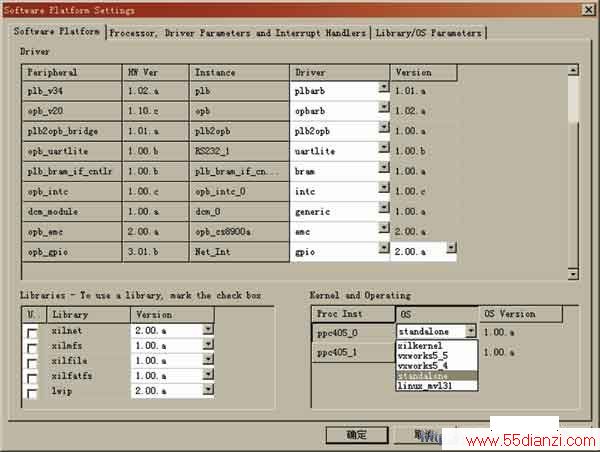Image resolution: width=600 pixels, height=452 pixels.
Task: Switch to Software Platform tab
Action: pyautogui.click(x=57, y=31)
